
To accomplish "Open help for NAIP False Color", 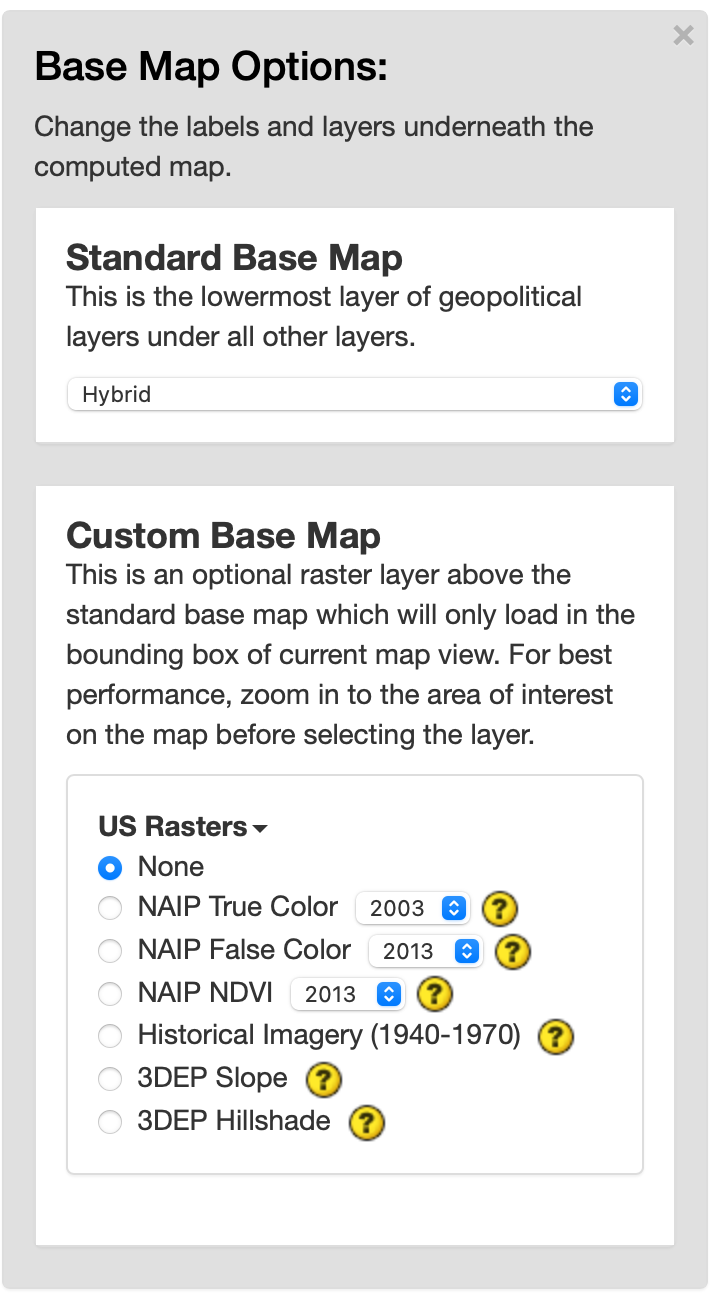I will tap(513, 951).
